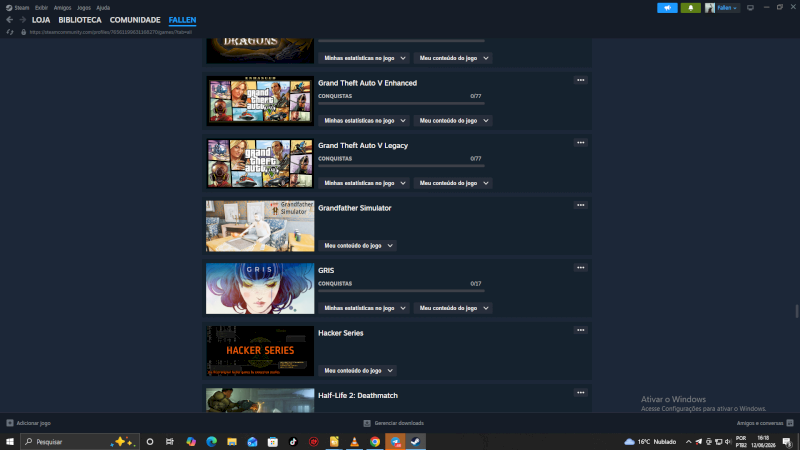Open File Explorer from taskbar
This screenshot has width=800, height=450.
coord(232,442)
